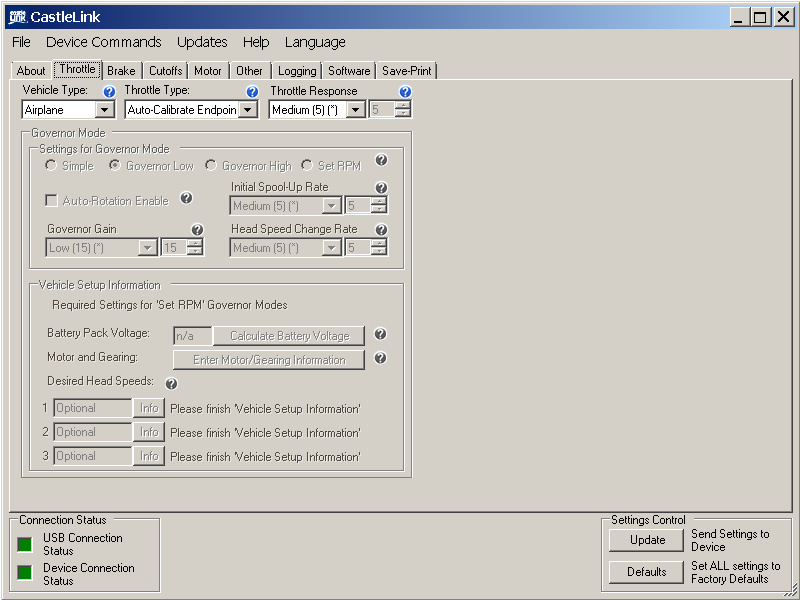Click the Update button
This screenshot has width=800, height=600.
pos(647,540)
